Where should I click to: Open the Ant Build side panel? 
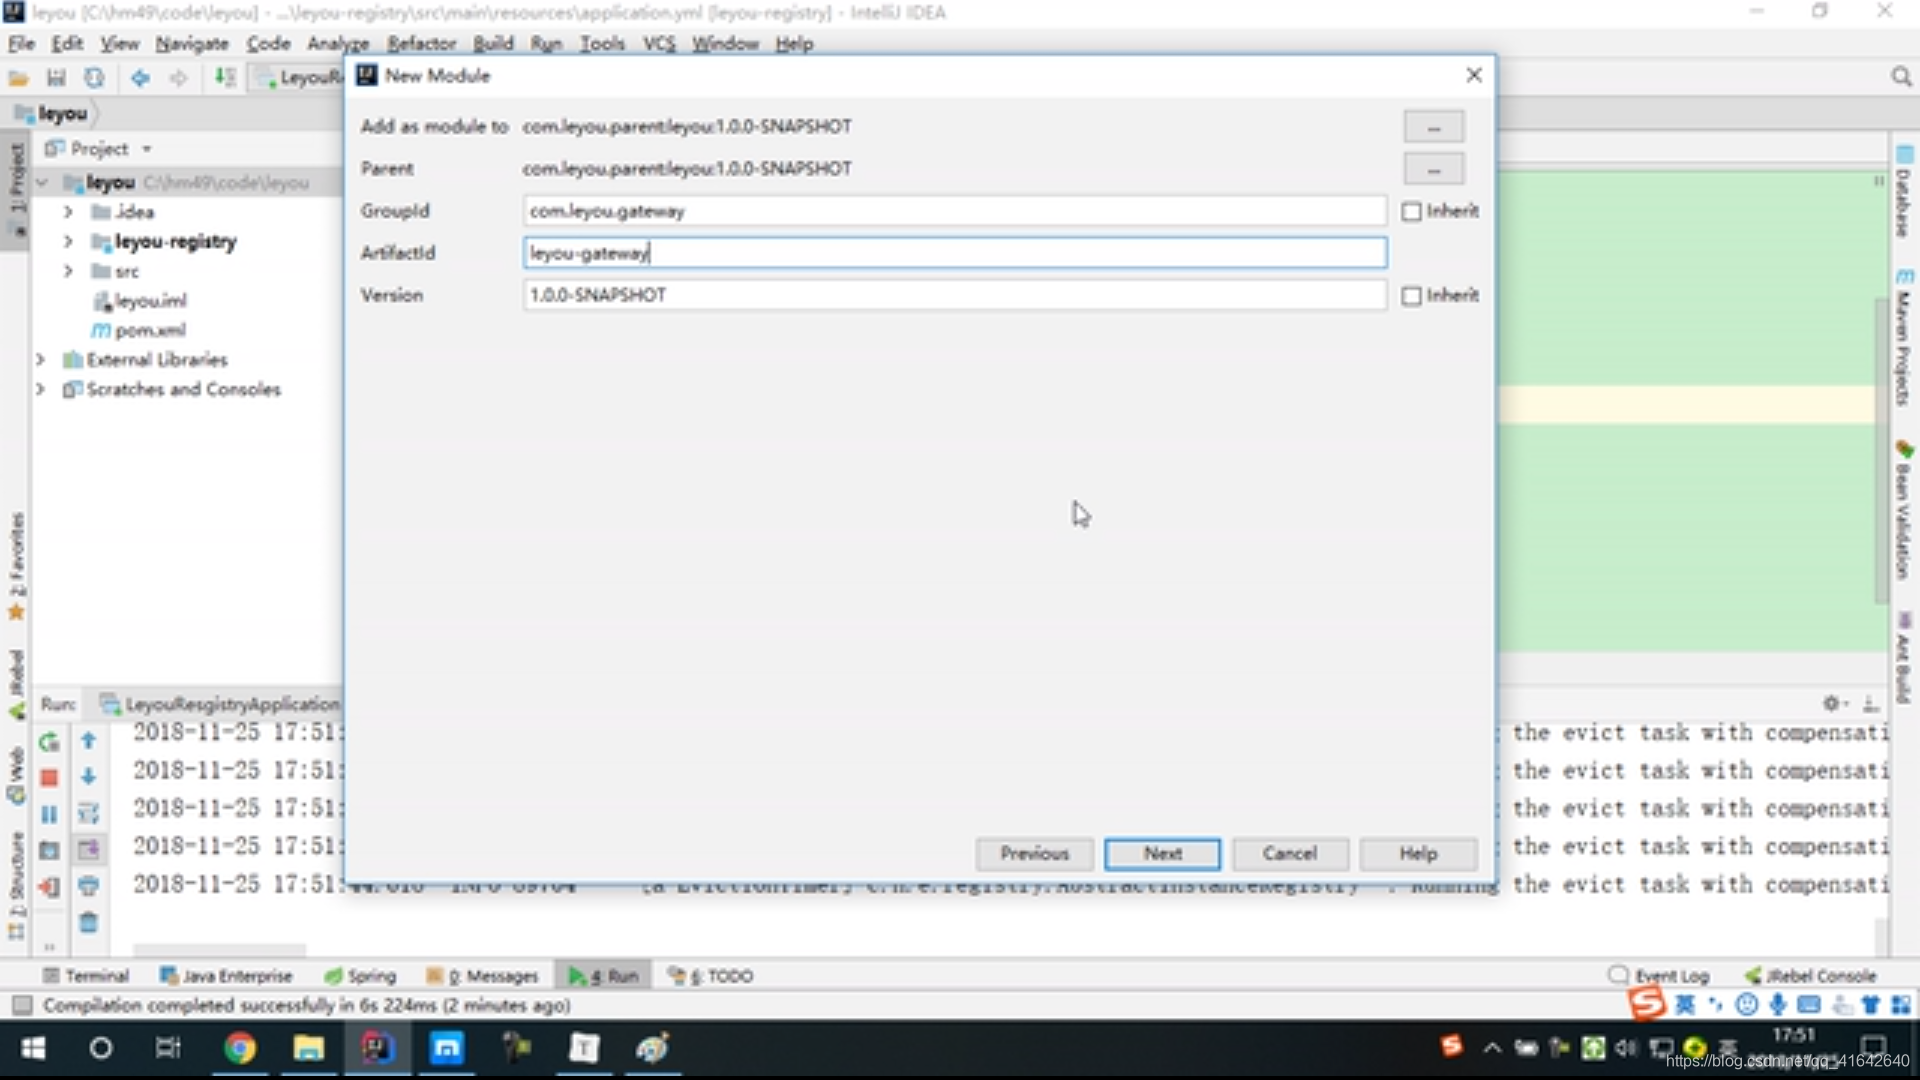(x=1903, y=657)
